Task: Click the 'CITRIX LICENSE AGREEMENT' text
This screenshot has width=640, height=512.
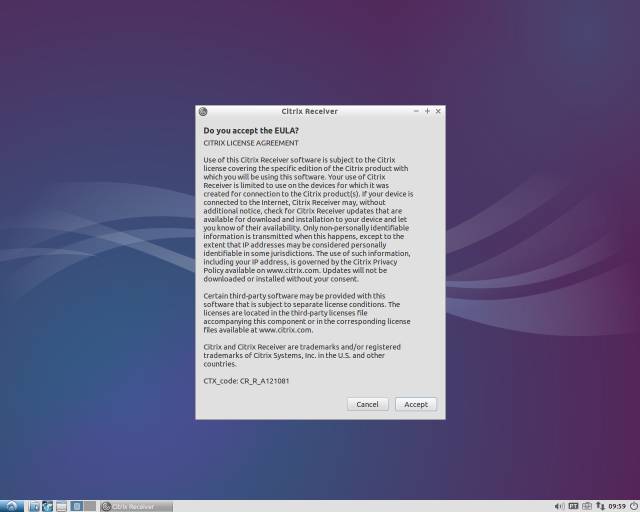Action: point(251,143)
